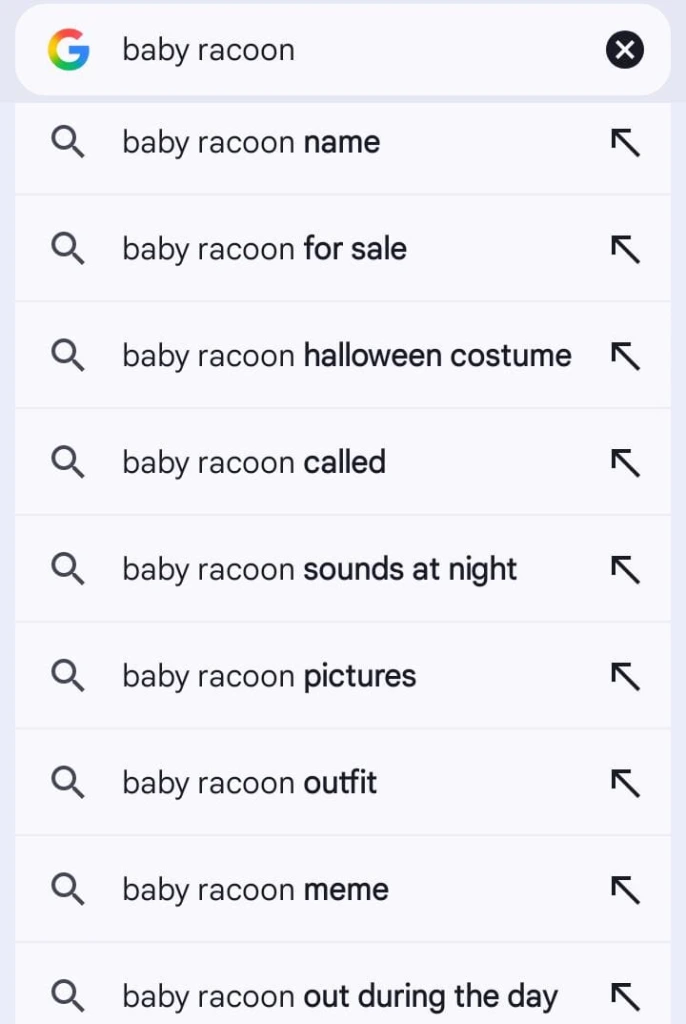This screenshot has height=1024, width=686.
Task: Choose the 'baby racoon meme' suggestion
Action: (255, 889)
